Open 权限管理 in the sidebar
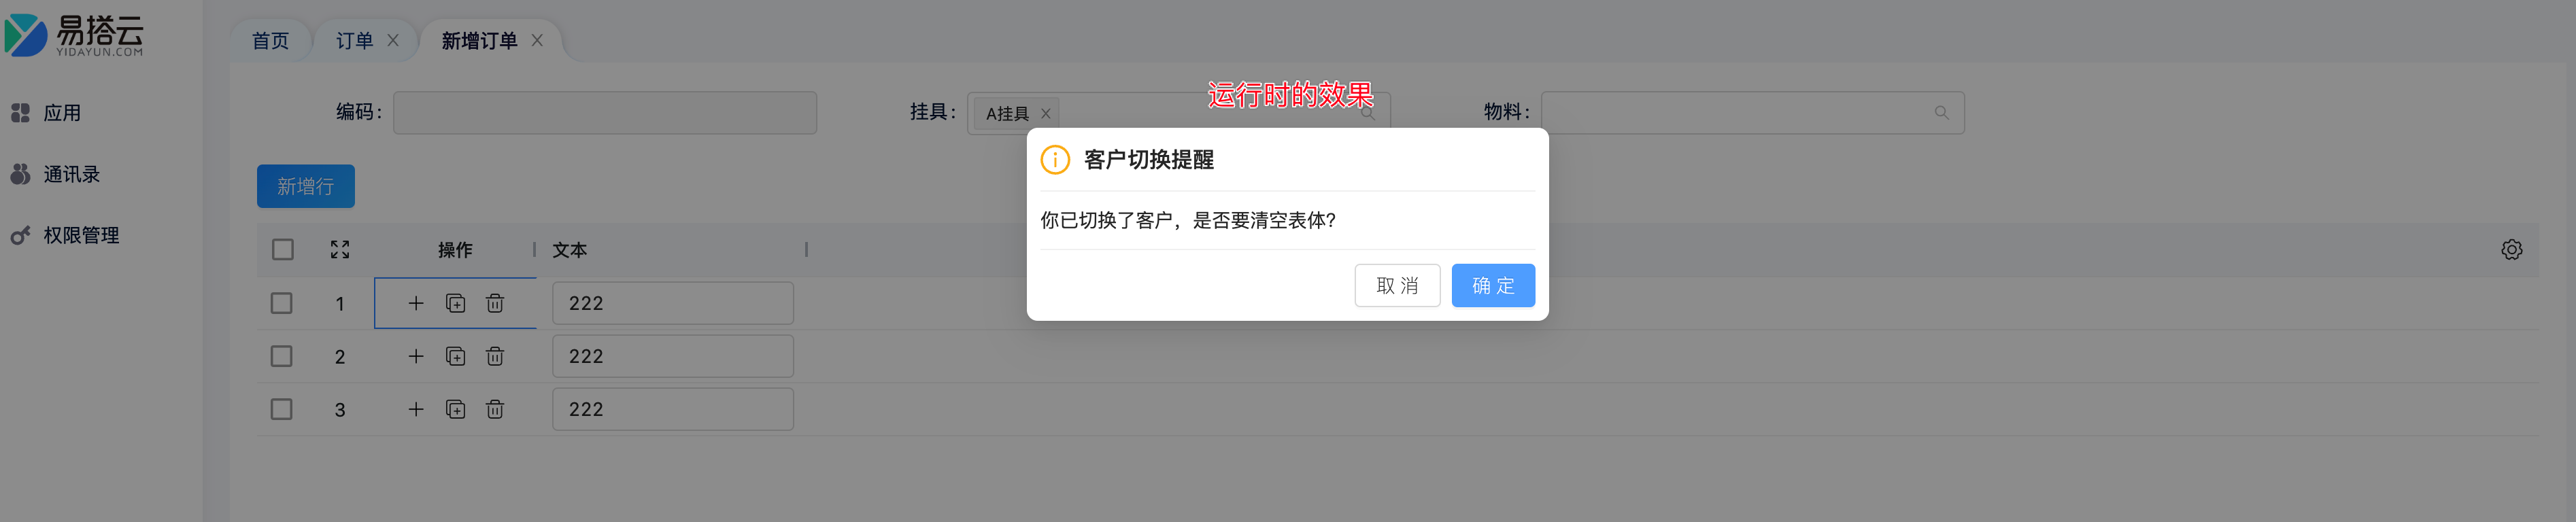The height and width of the screenshot is (522, 2576). [x=81, y=235]
